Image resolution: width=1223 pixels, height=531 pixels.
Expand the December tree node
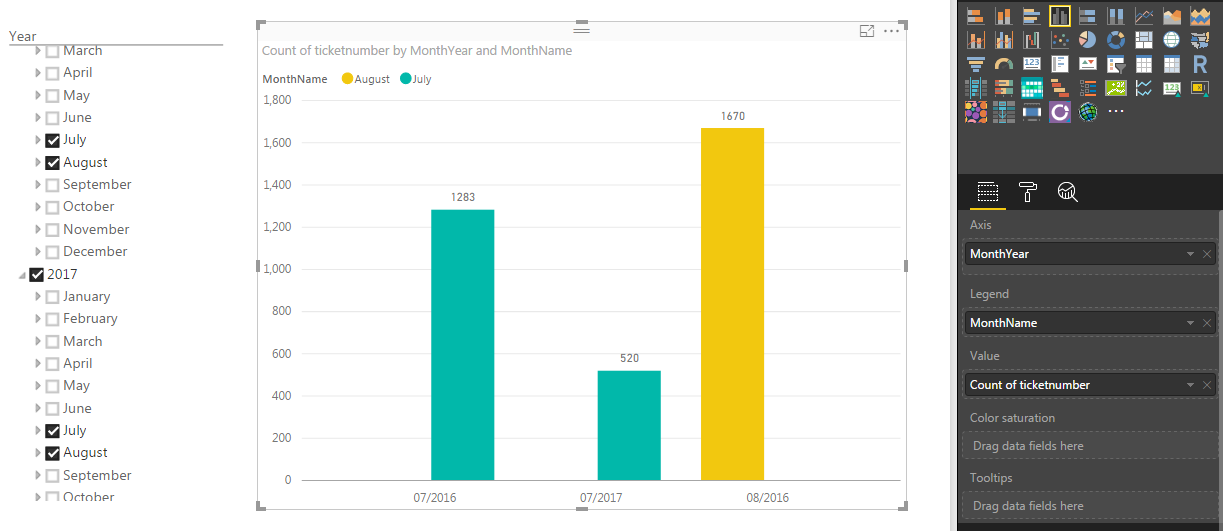[39, 251]
